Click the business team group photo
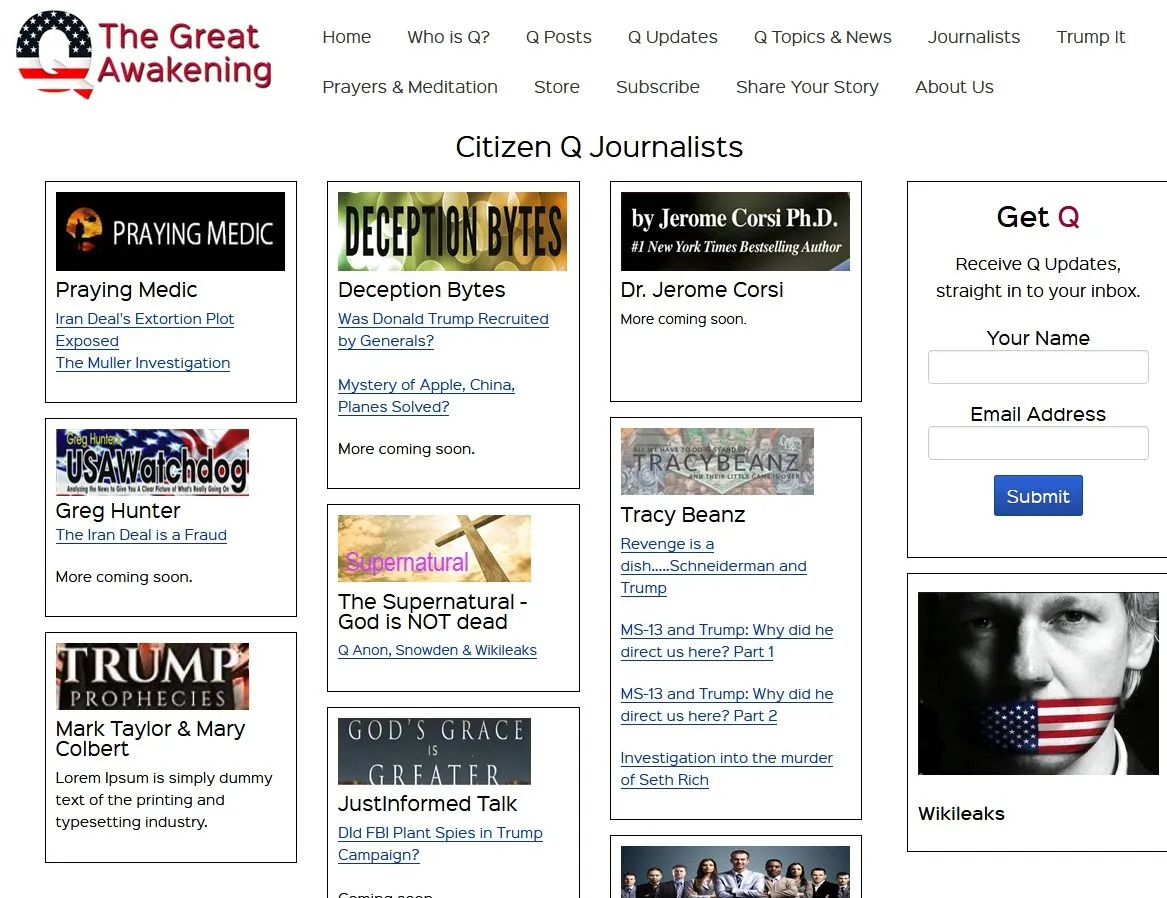 (735, 872)
